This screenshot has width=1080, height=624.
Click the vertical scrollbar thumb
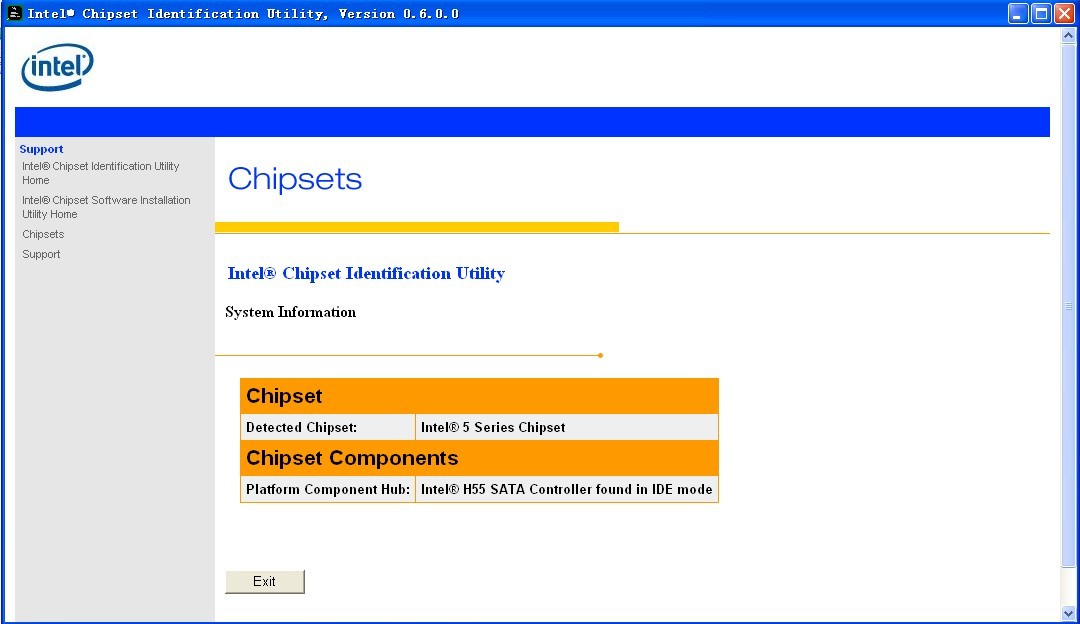coord(1068,306)
